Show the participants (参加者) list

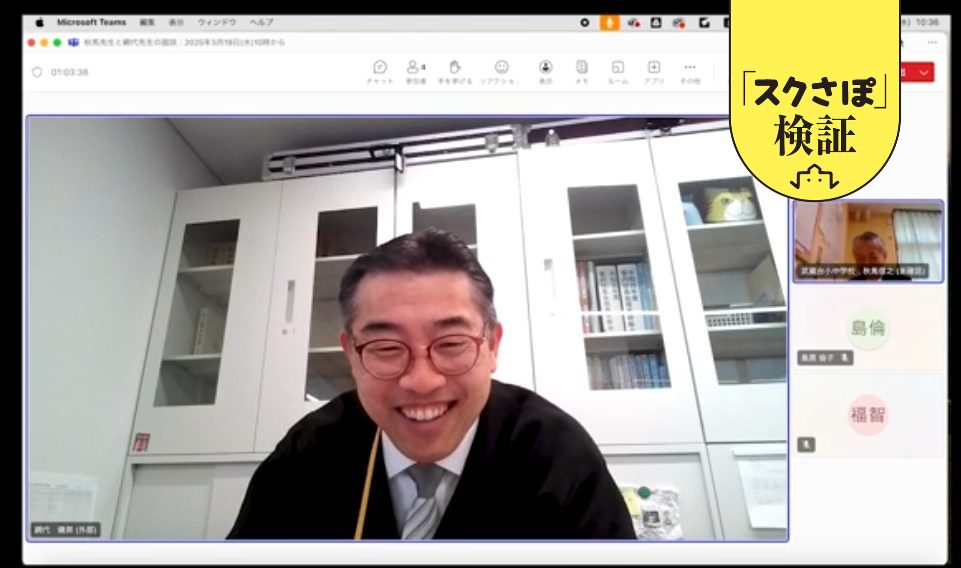coord(415,71)
